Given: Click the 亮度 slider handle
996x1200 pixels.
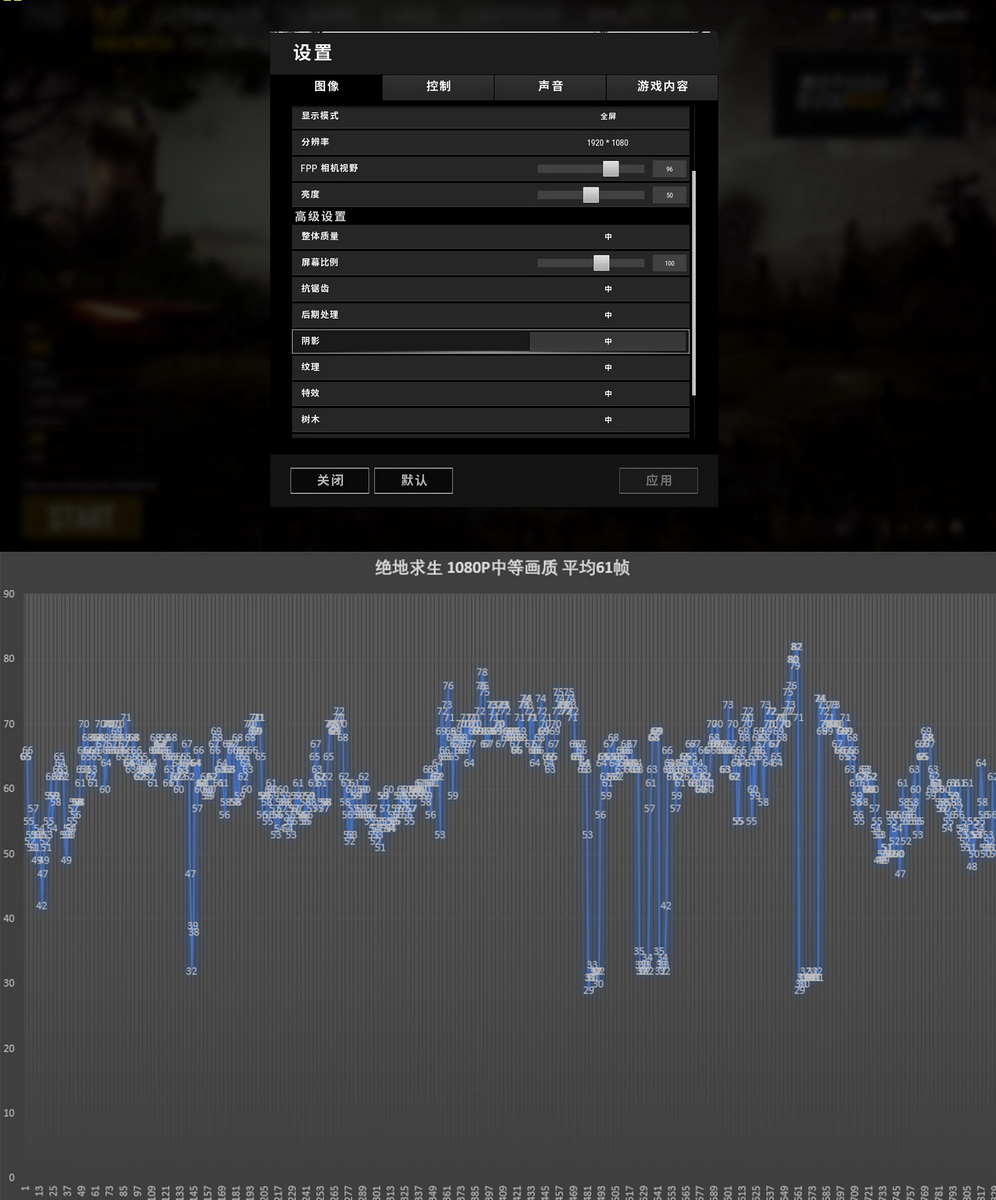Looking at the screenshot, I should pyautogui.click(x=591, y=195).
